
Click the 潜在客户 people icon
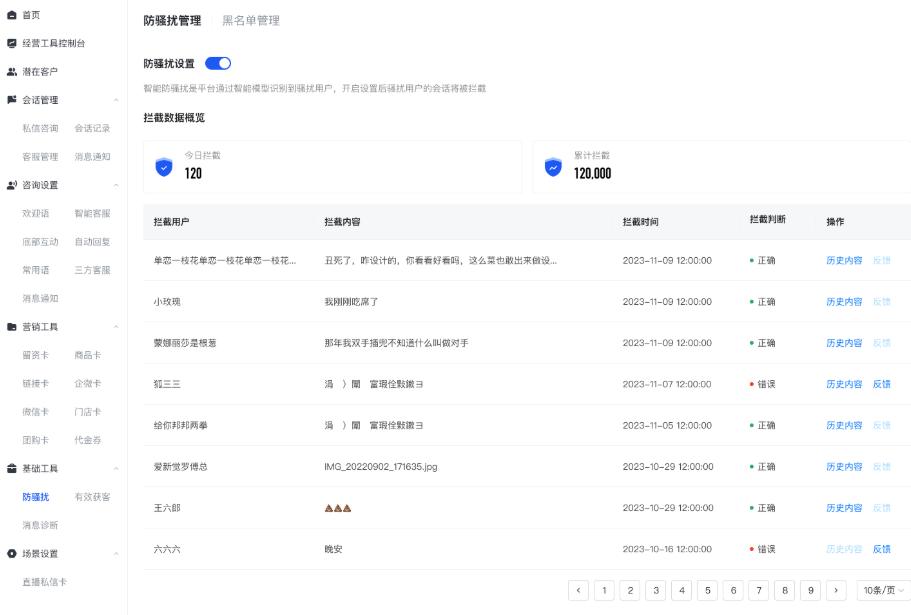[x=12, y=72]
